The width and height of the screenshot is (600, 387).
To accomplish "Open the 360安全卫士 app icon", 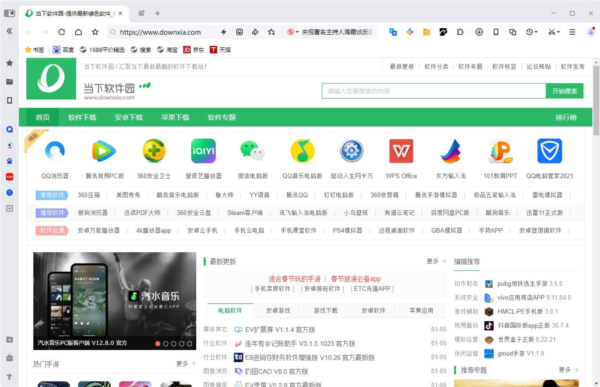I will pos(154,151).
